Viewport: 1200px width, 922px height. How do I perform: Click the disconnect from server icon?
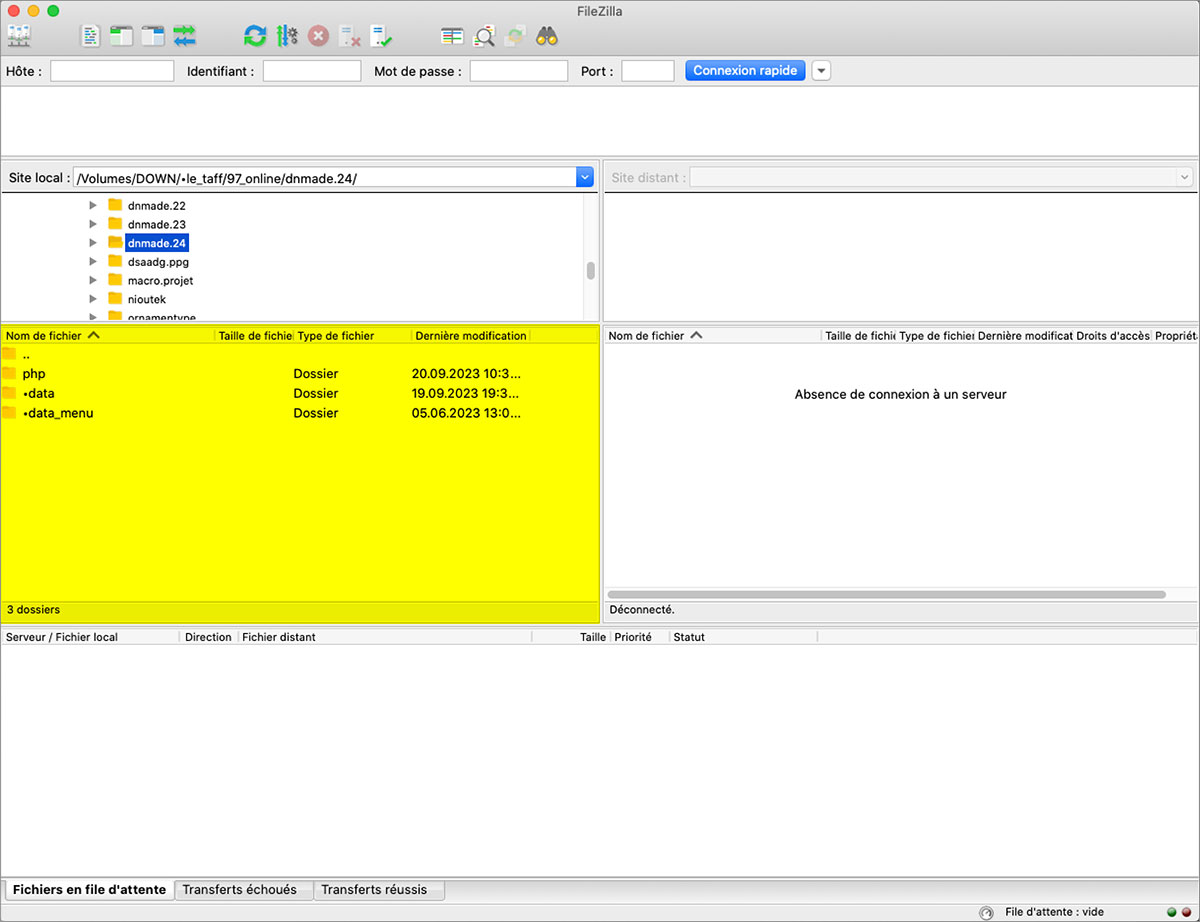349,37
